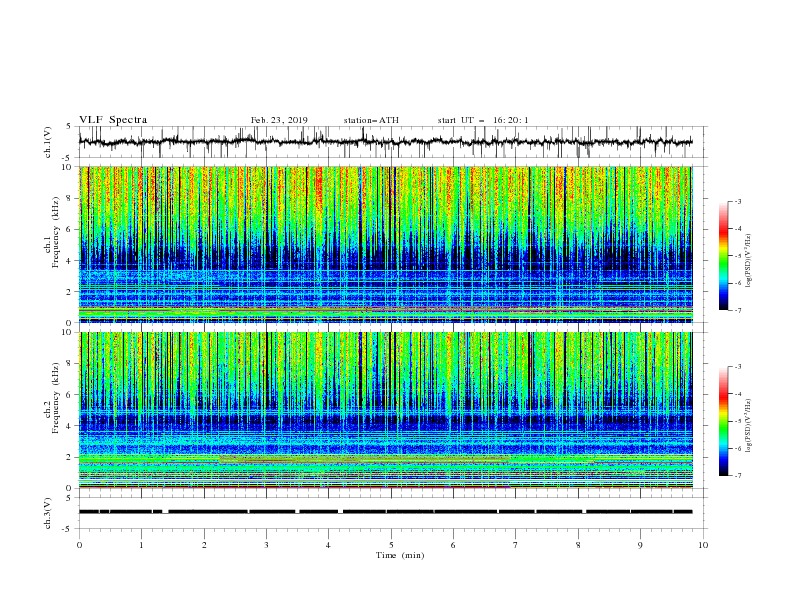Click the 'ch.1(V)' waveform axis label
This screenshot has width=792, height=612.
[48, 142]
